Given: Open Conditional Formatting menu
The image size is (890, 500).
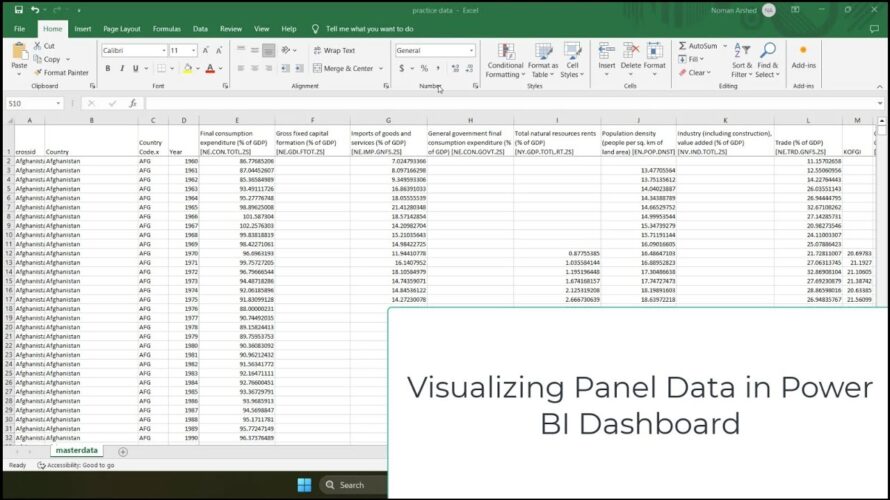Looking at the screenshot, I should pos(505,60).
